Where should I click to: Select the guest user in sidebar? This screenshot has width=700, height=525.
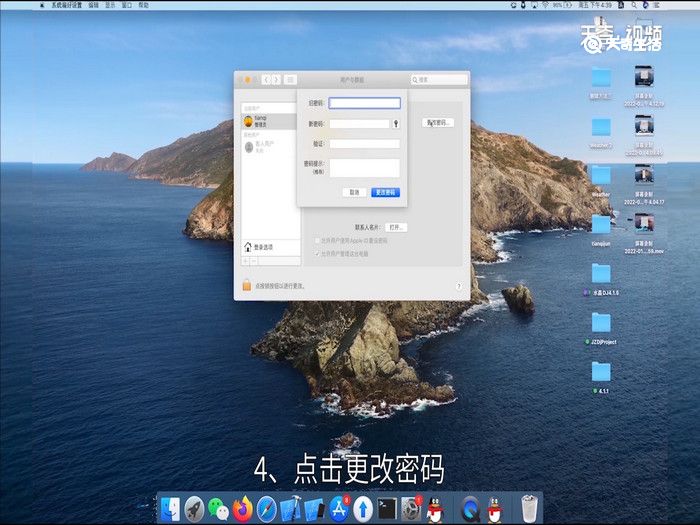point(269,146)
